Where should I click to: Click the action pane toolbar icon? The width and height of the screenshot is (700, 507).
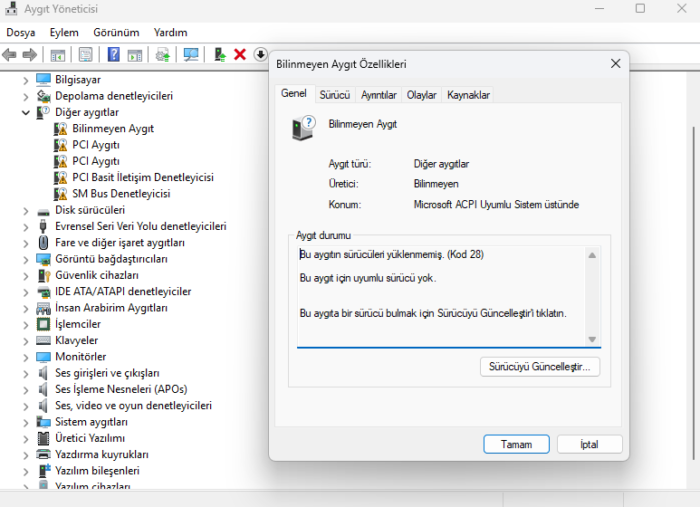[134, 55]
